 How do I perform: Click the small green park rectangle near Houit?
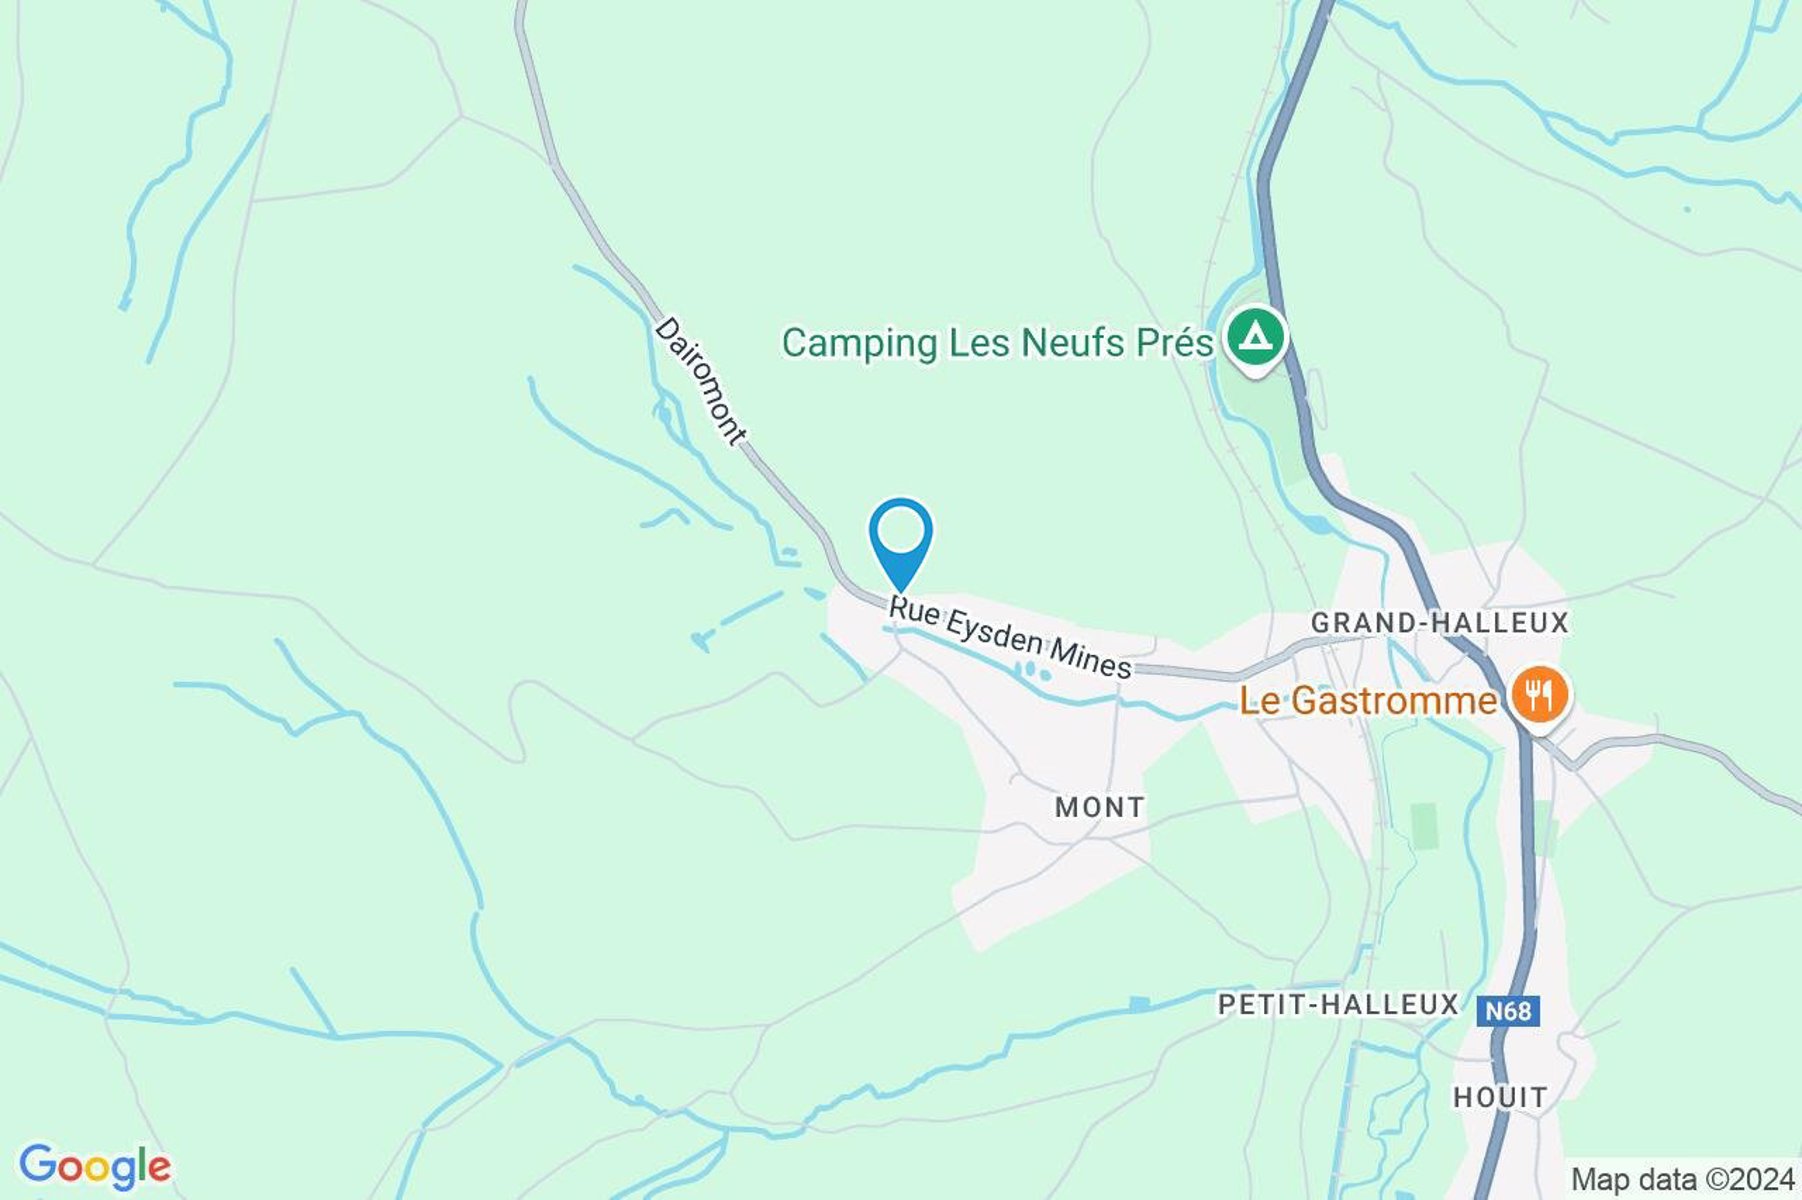(1424, 826)
